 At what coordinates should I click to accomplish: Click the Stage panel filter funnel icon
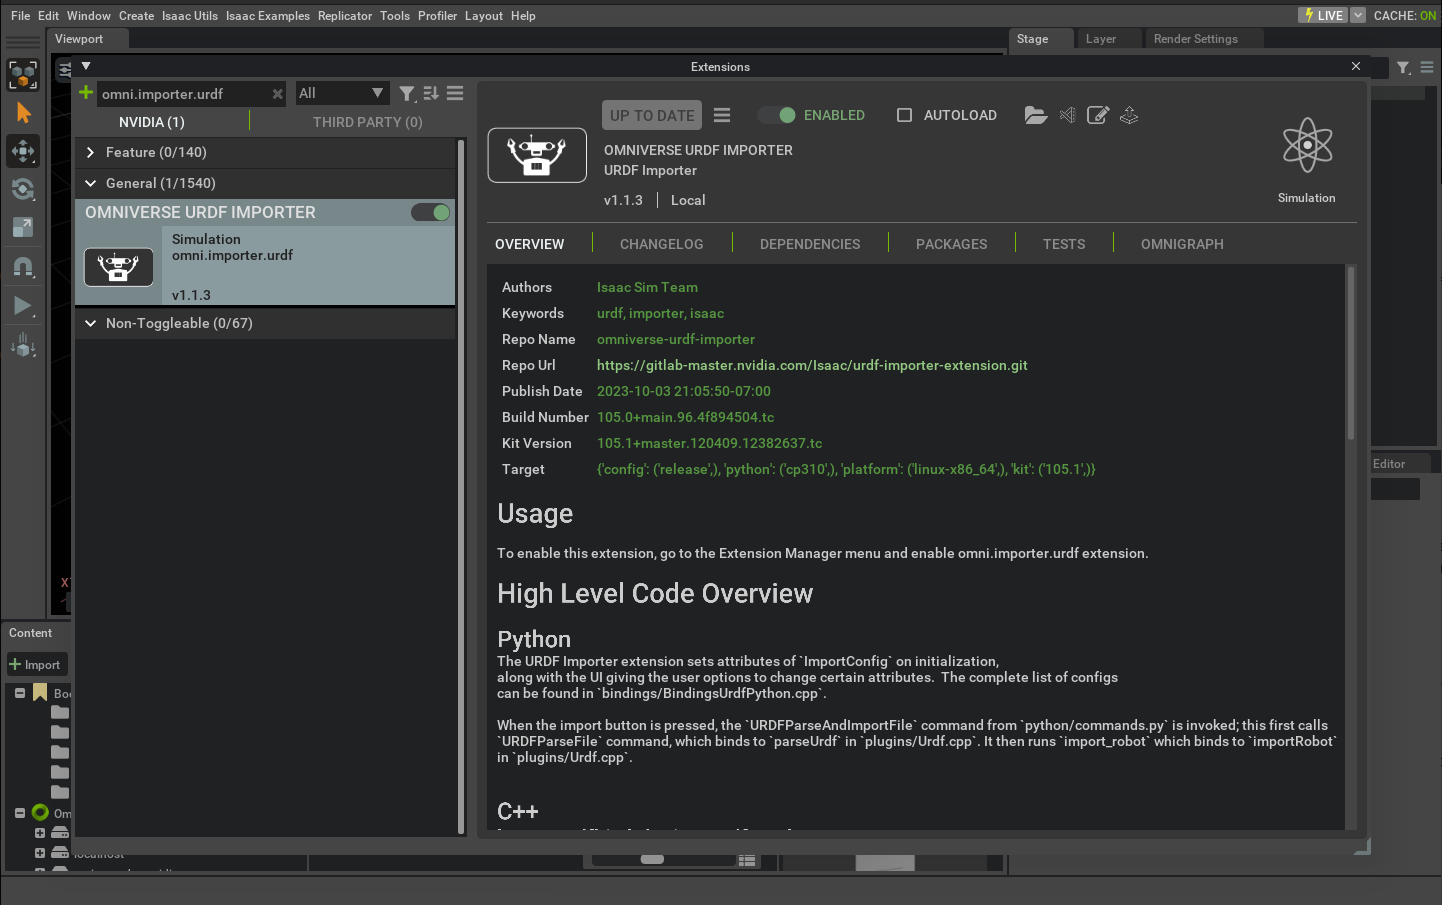1404,68
